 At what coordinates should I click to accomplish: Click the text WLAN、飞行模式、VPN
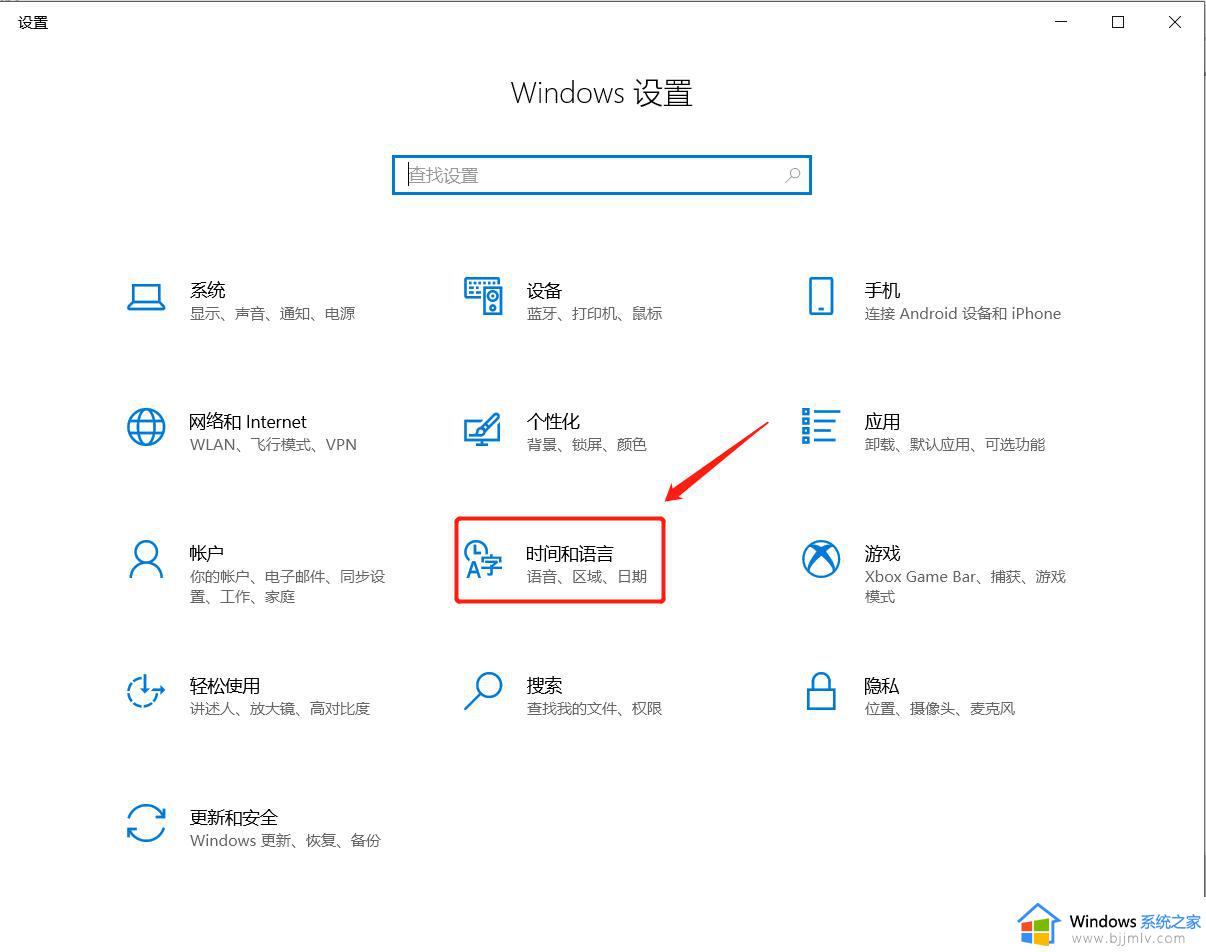click(x=273, y=444)
